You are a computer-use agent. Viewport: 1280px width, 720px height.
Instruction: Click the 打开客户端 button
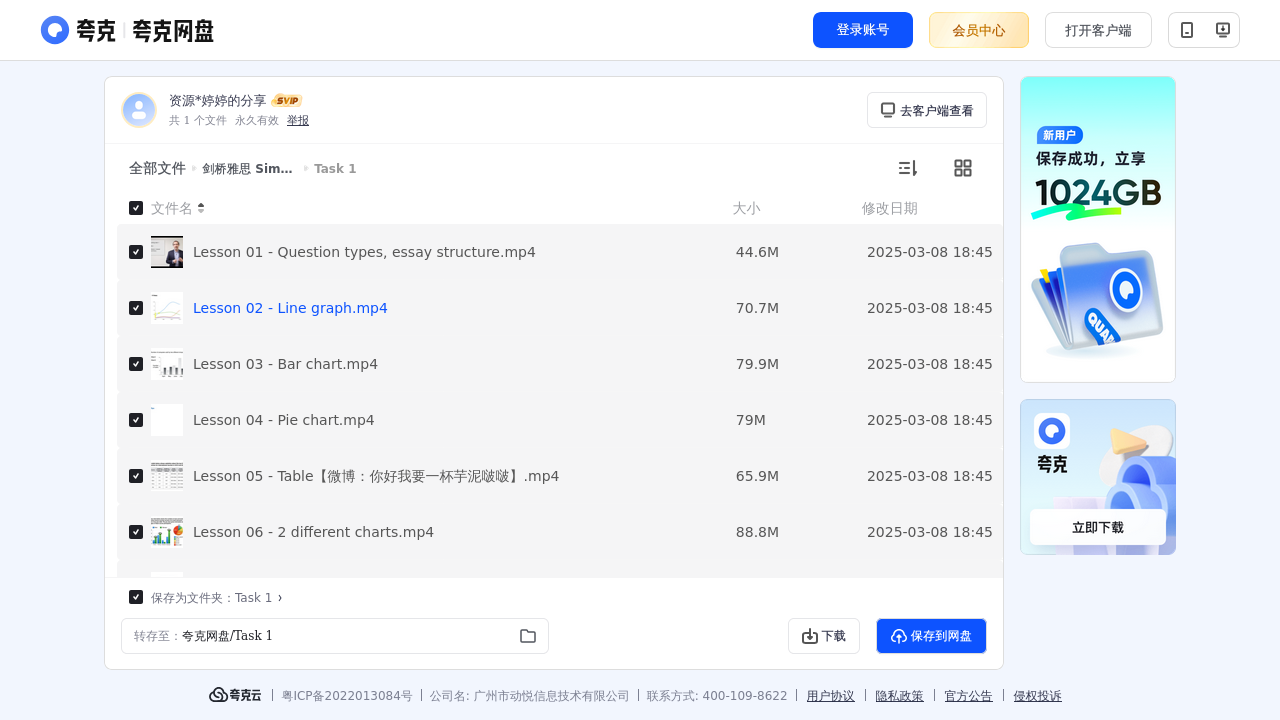tap(1098, 30)
